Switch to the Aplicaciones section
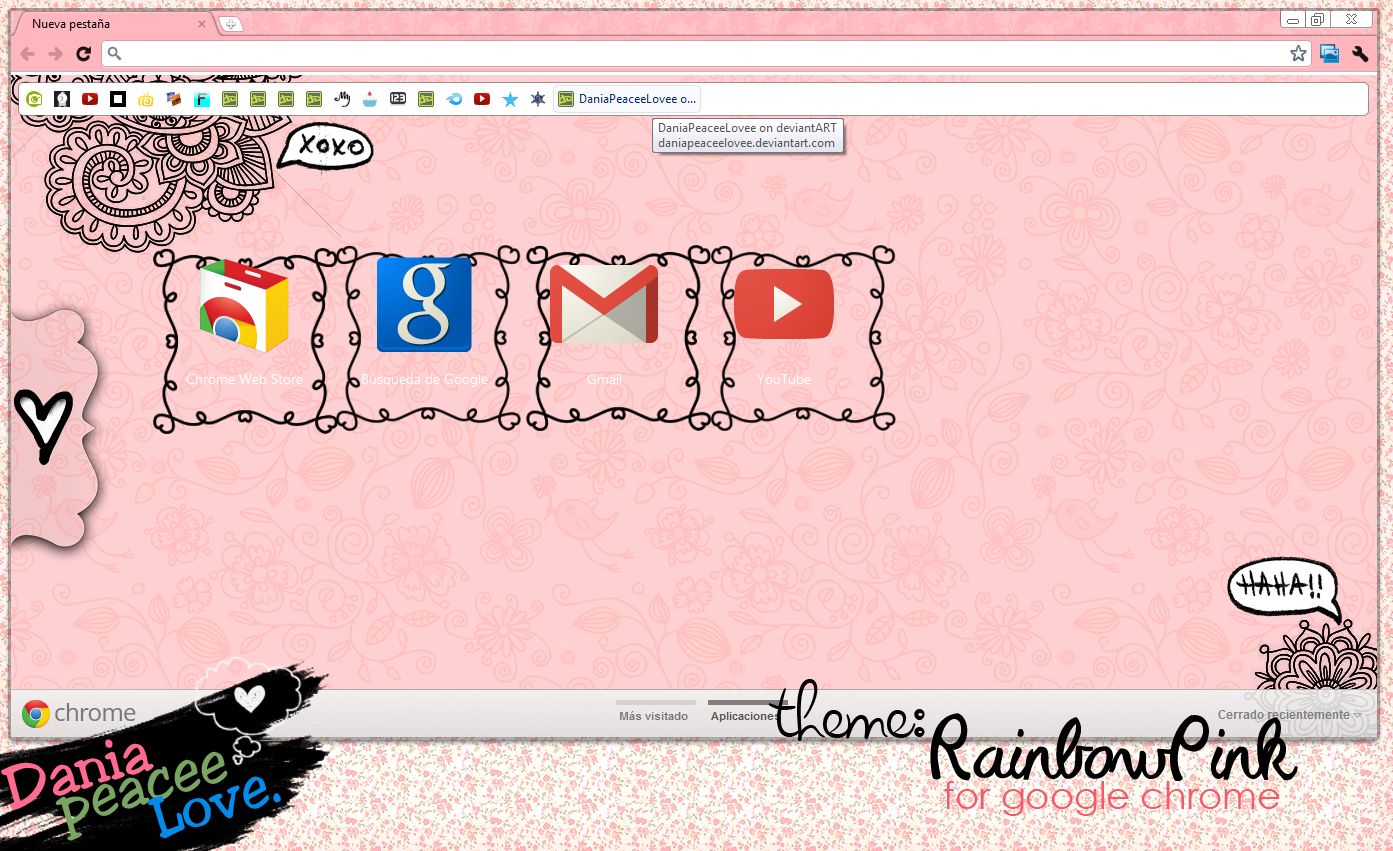Viewport: 1393px width, 851px height. pos(744,715)
